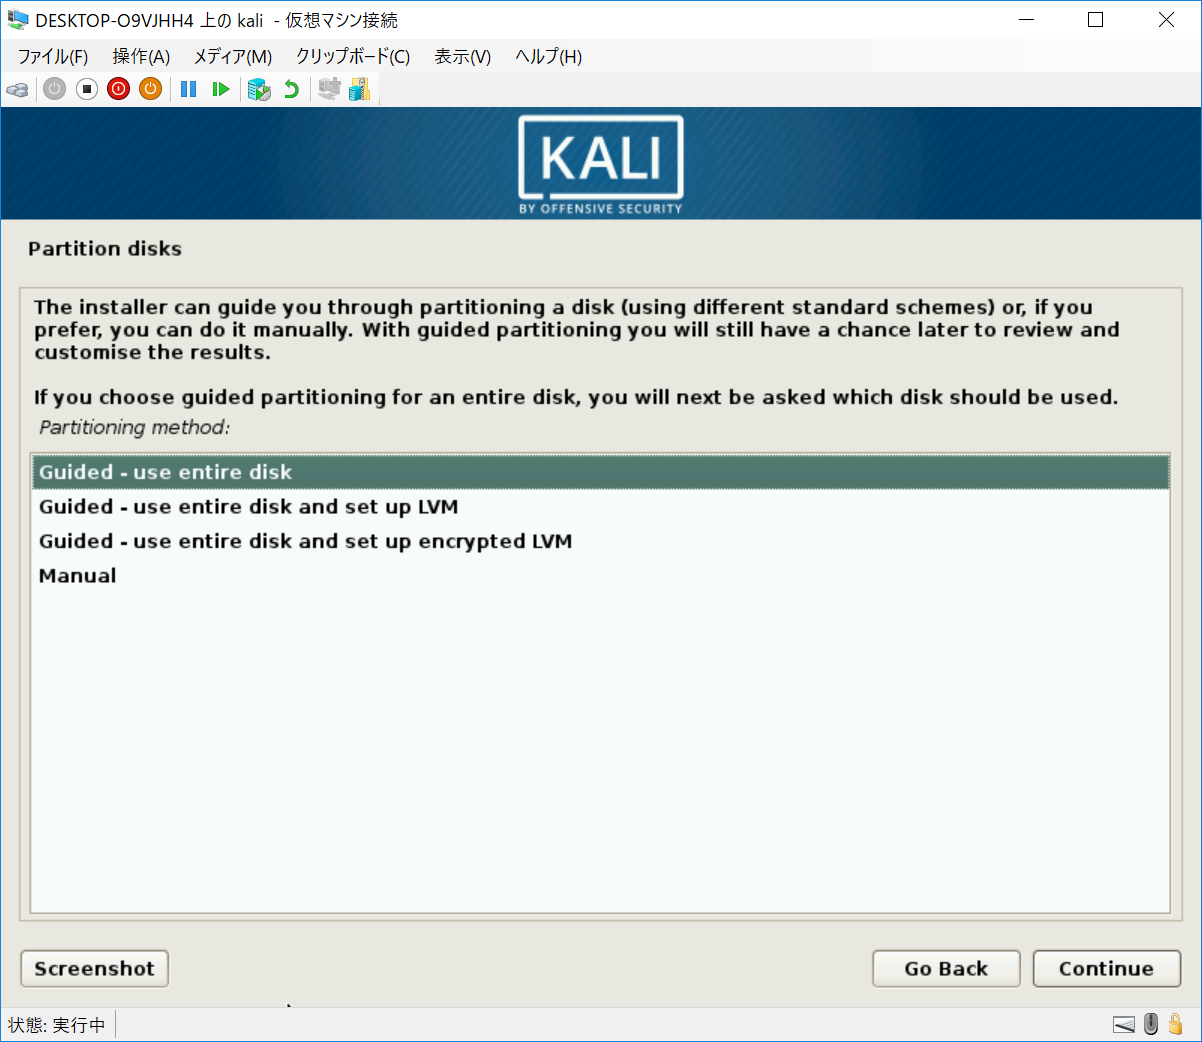The image size is (1202, 1042).
Task: Open the 表示(V) menu
Action: (x=462, y=57)
